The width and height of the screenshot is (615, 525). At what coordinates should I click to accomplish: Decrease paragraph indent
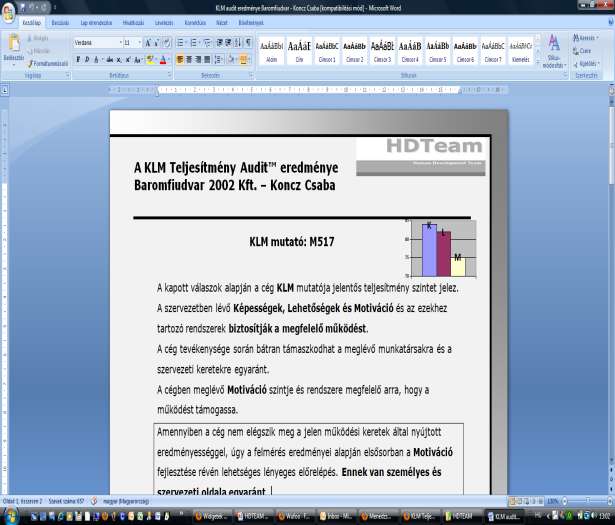pyautogui.click(x=220, y=43)
